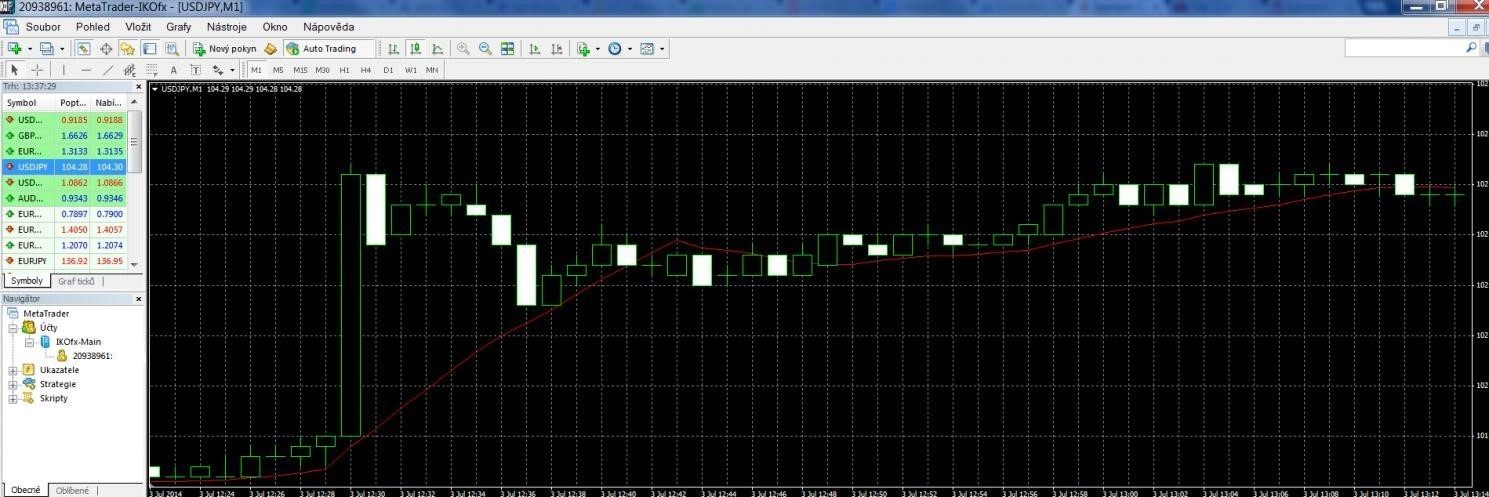Toggle the Market Watch window icon
This screenshot has height=497, width=1489.
[x=84, y=48]
